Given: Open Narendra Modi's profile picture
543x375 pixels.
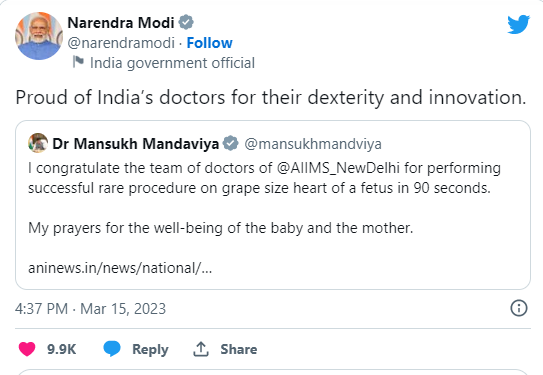Looking at the screenshot, I should pos(39,36).
